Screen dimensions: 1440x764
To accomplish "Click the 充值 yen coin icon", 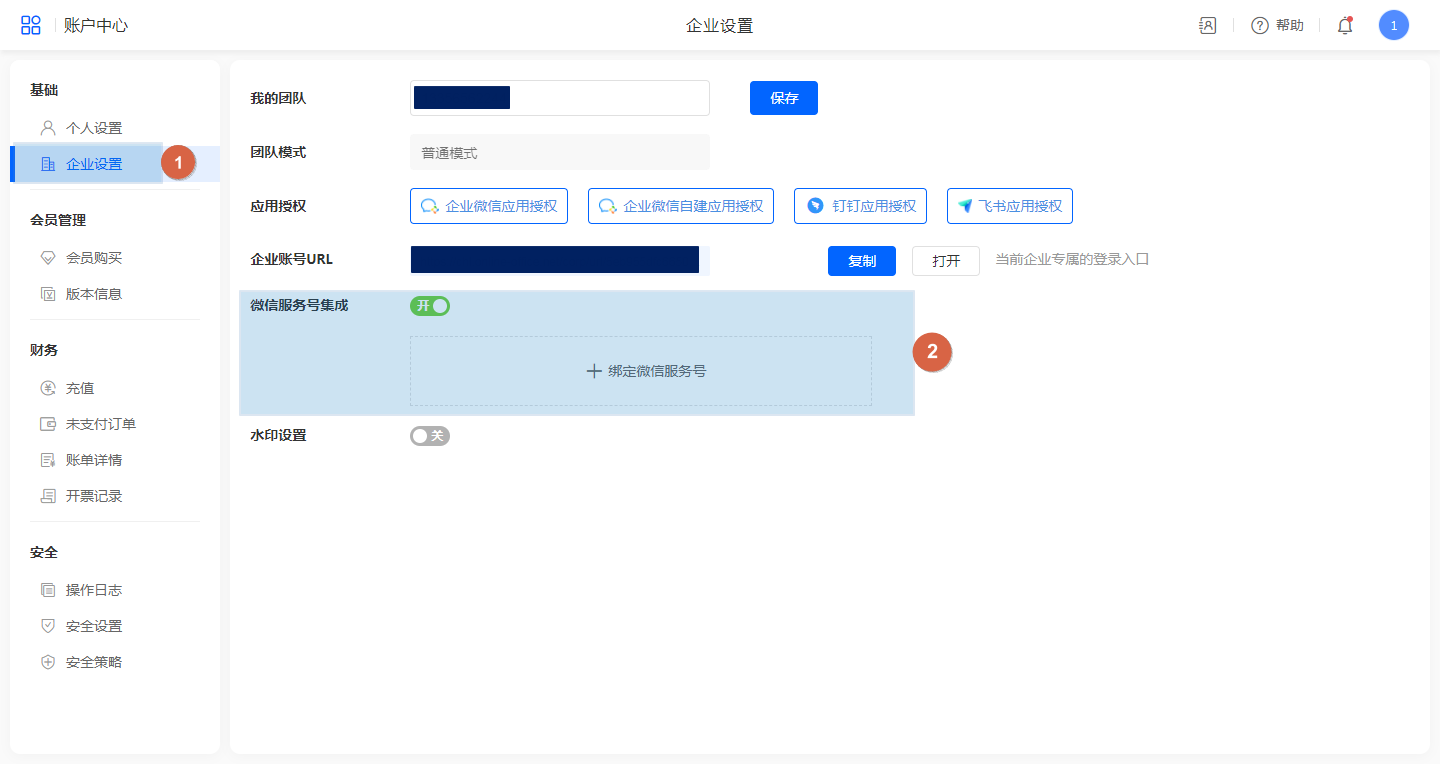I will (x=47, y=388).
